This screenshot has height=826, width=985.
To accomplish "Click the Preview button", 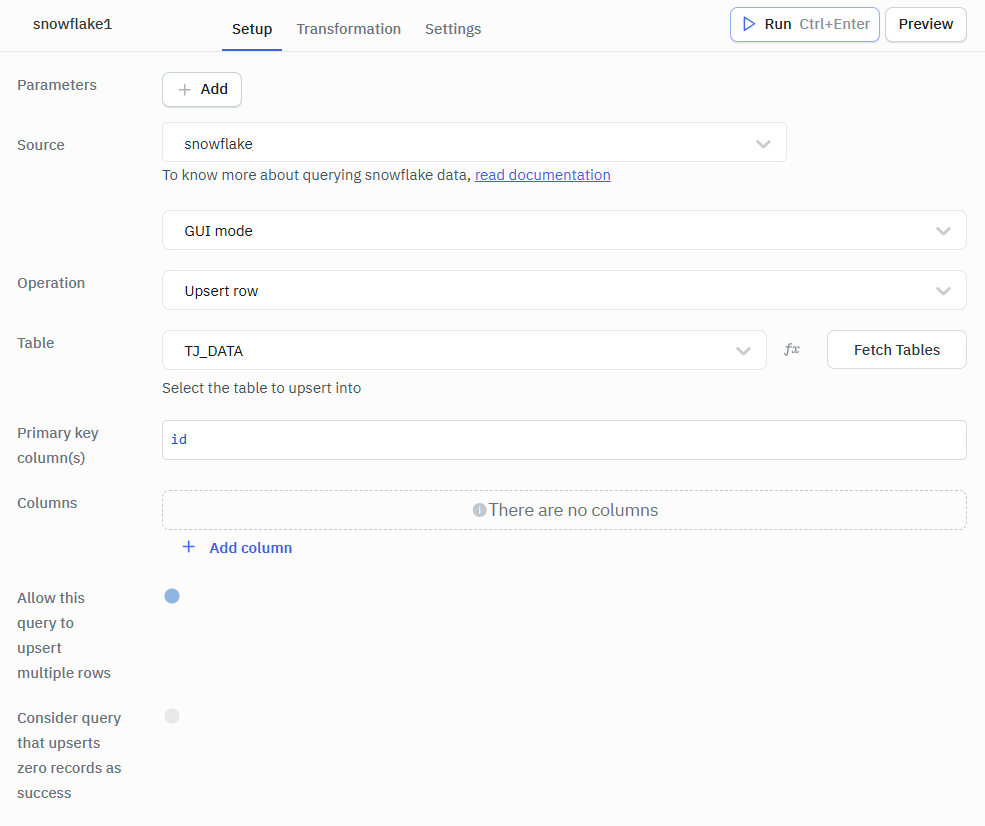I will click(926, 24).
